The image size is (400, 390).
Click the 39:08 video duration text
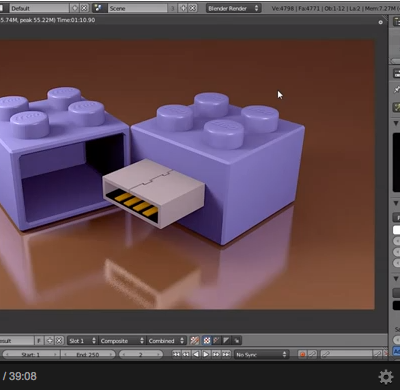[23, 376]
